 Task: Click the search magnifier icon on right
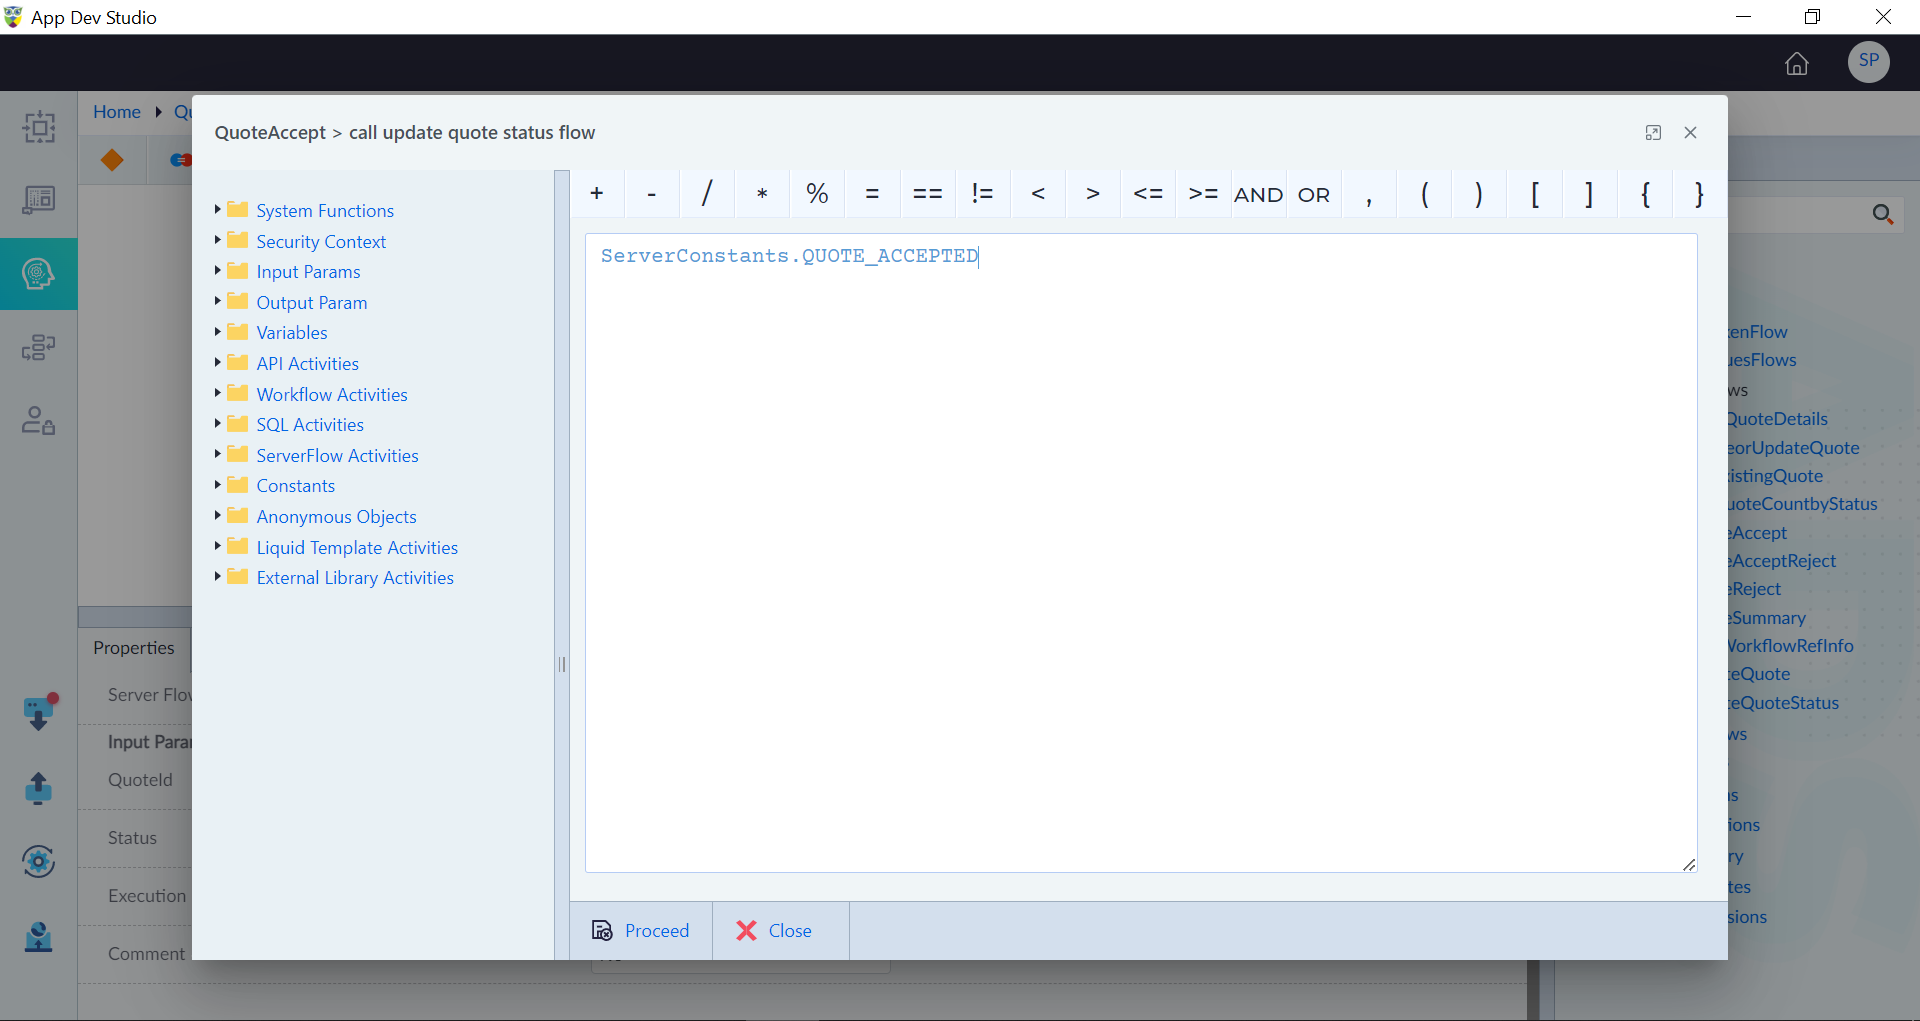click(1882, 214)
